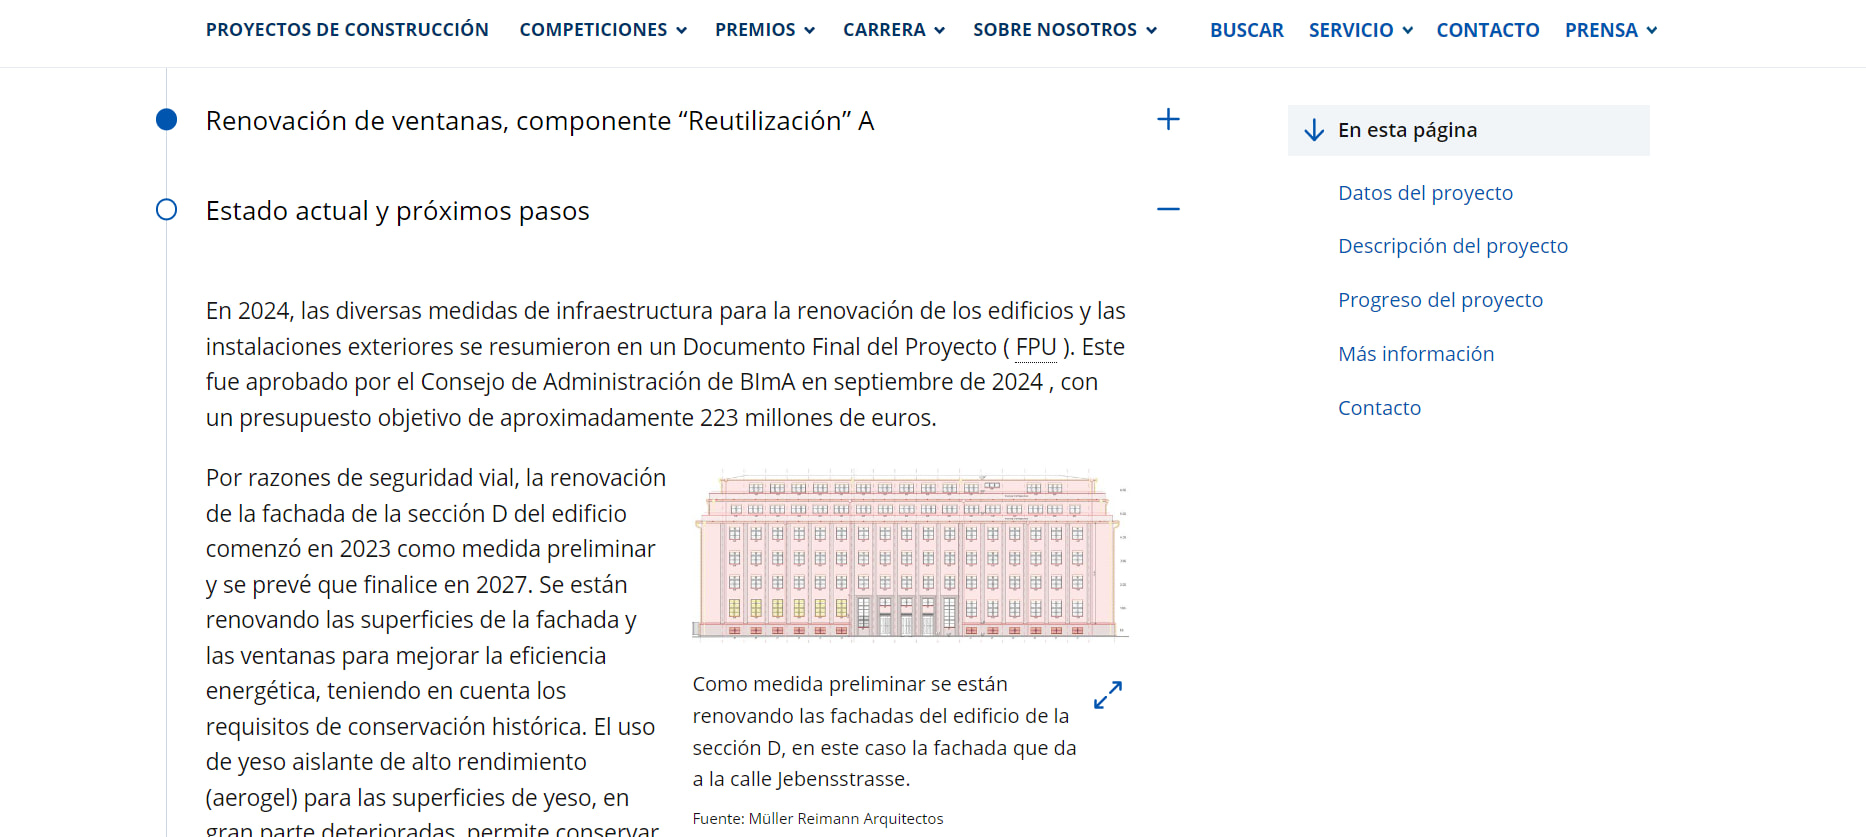1866x837 pixels.
Task: Open the building facade drawing thumbnail
Action: pyautogui.click(x=910, y=554)
